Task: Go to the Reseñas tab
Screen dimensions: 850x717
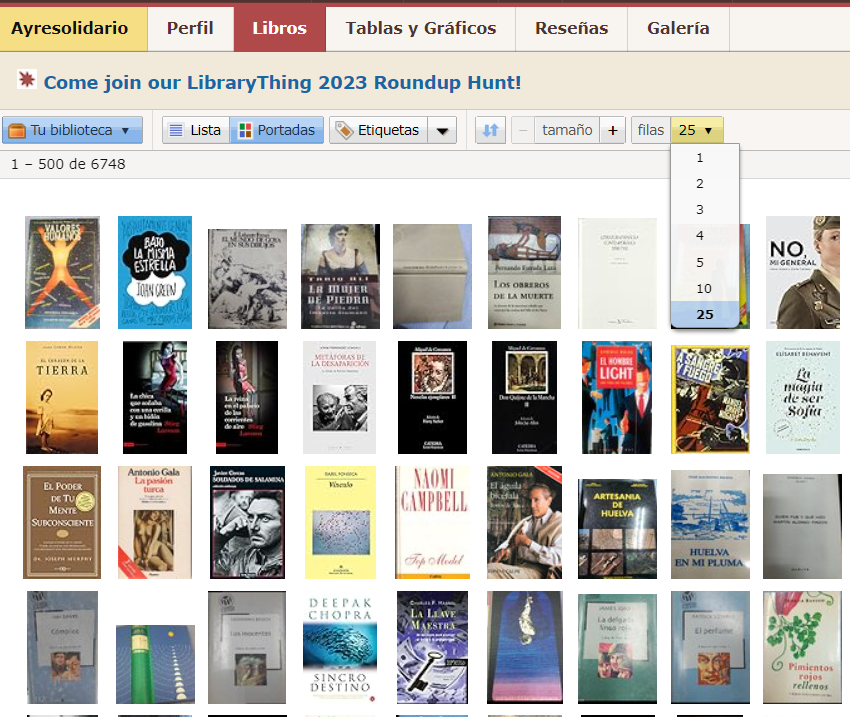Action: pyautogui.click(x=571, y=29)
